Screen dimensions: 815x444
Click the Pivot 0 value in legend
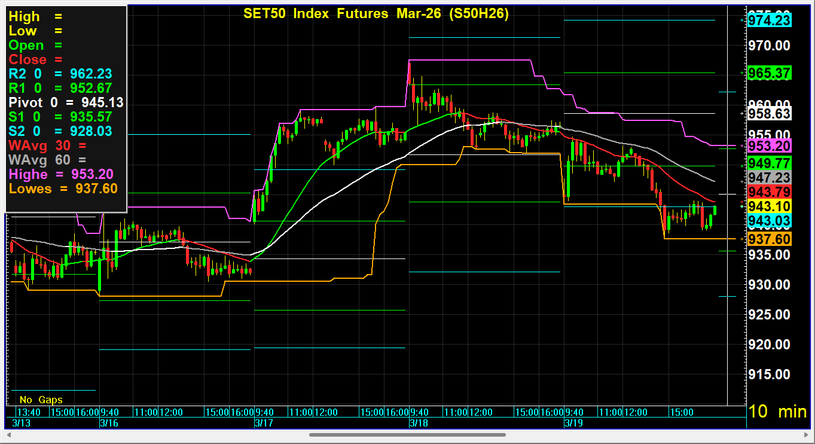(65, 102)
